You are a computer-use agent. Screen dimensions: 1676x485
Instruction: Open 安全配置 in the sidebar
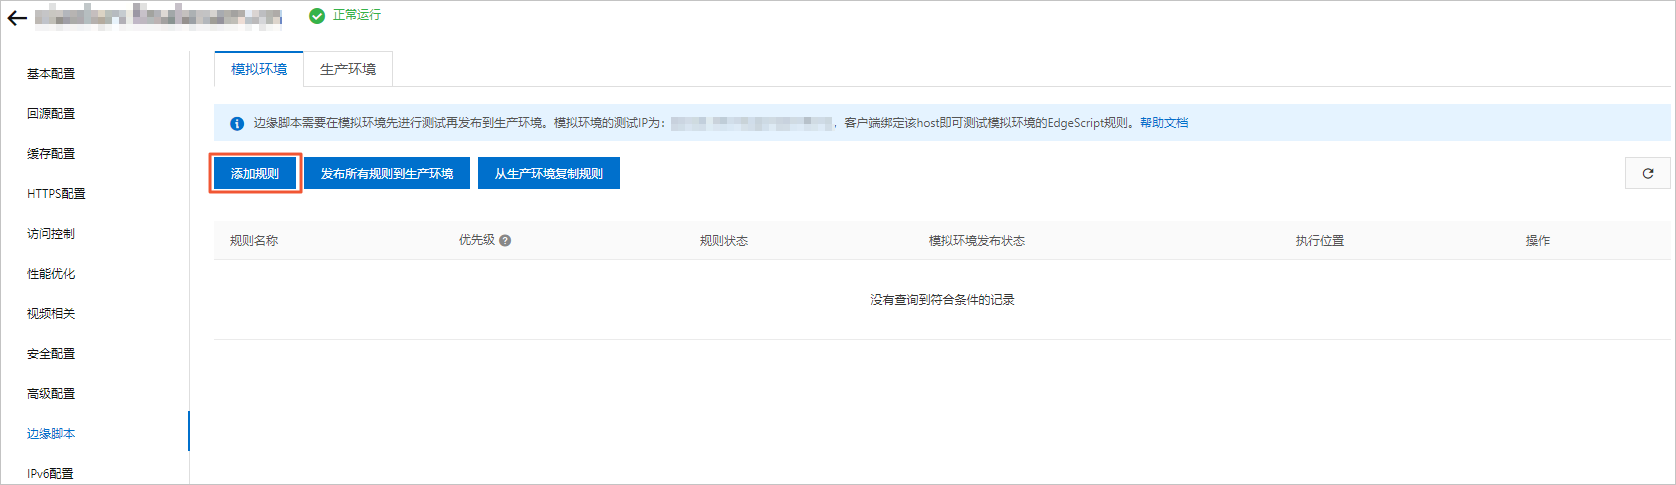point(51,354)
